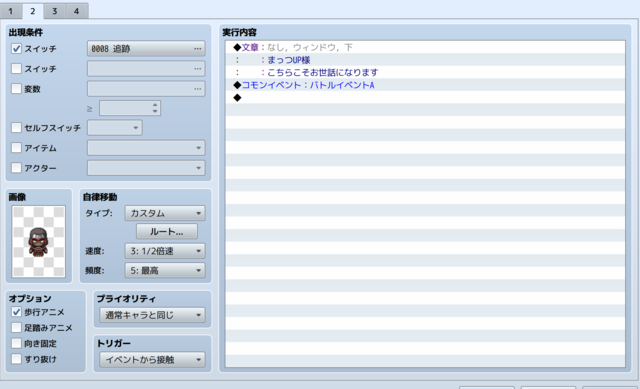Click the second スイッチ field ellipsis button
Screen dimensions: 640x389
[x=198, y=69]
